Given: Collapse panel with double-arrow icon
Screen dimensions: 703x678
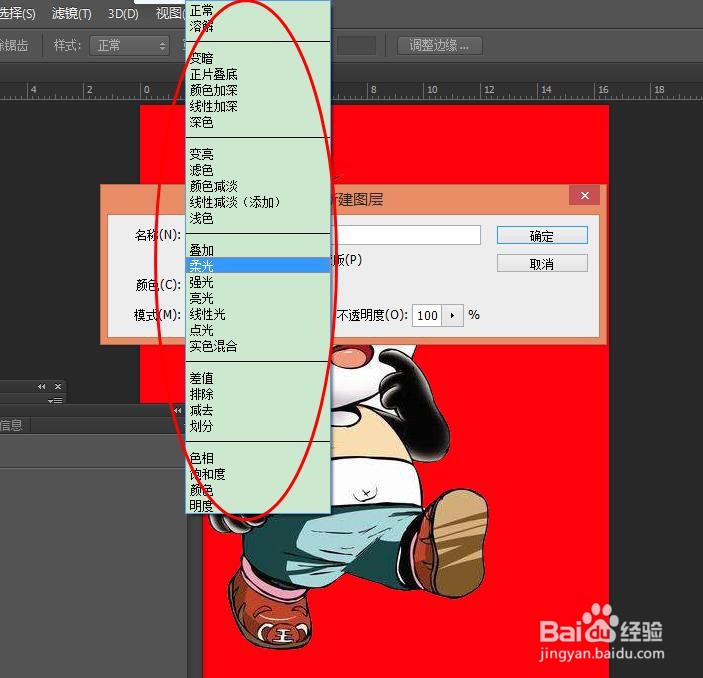Looking at the screenshot, I should [x=42, y=387].
